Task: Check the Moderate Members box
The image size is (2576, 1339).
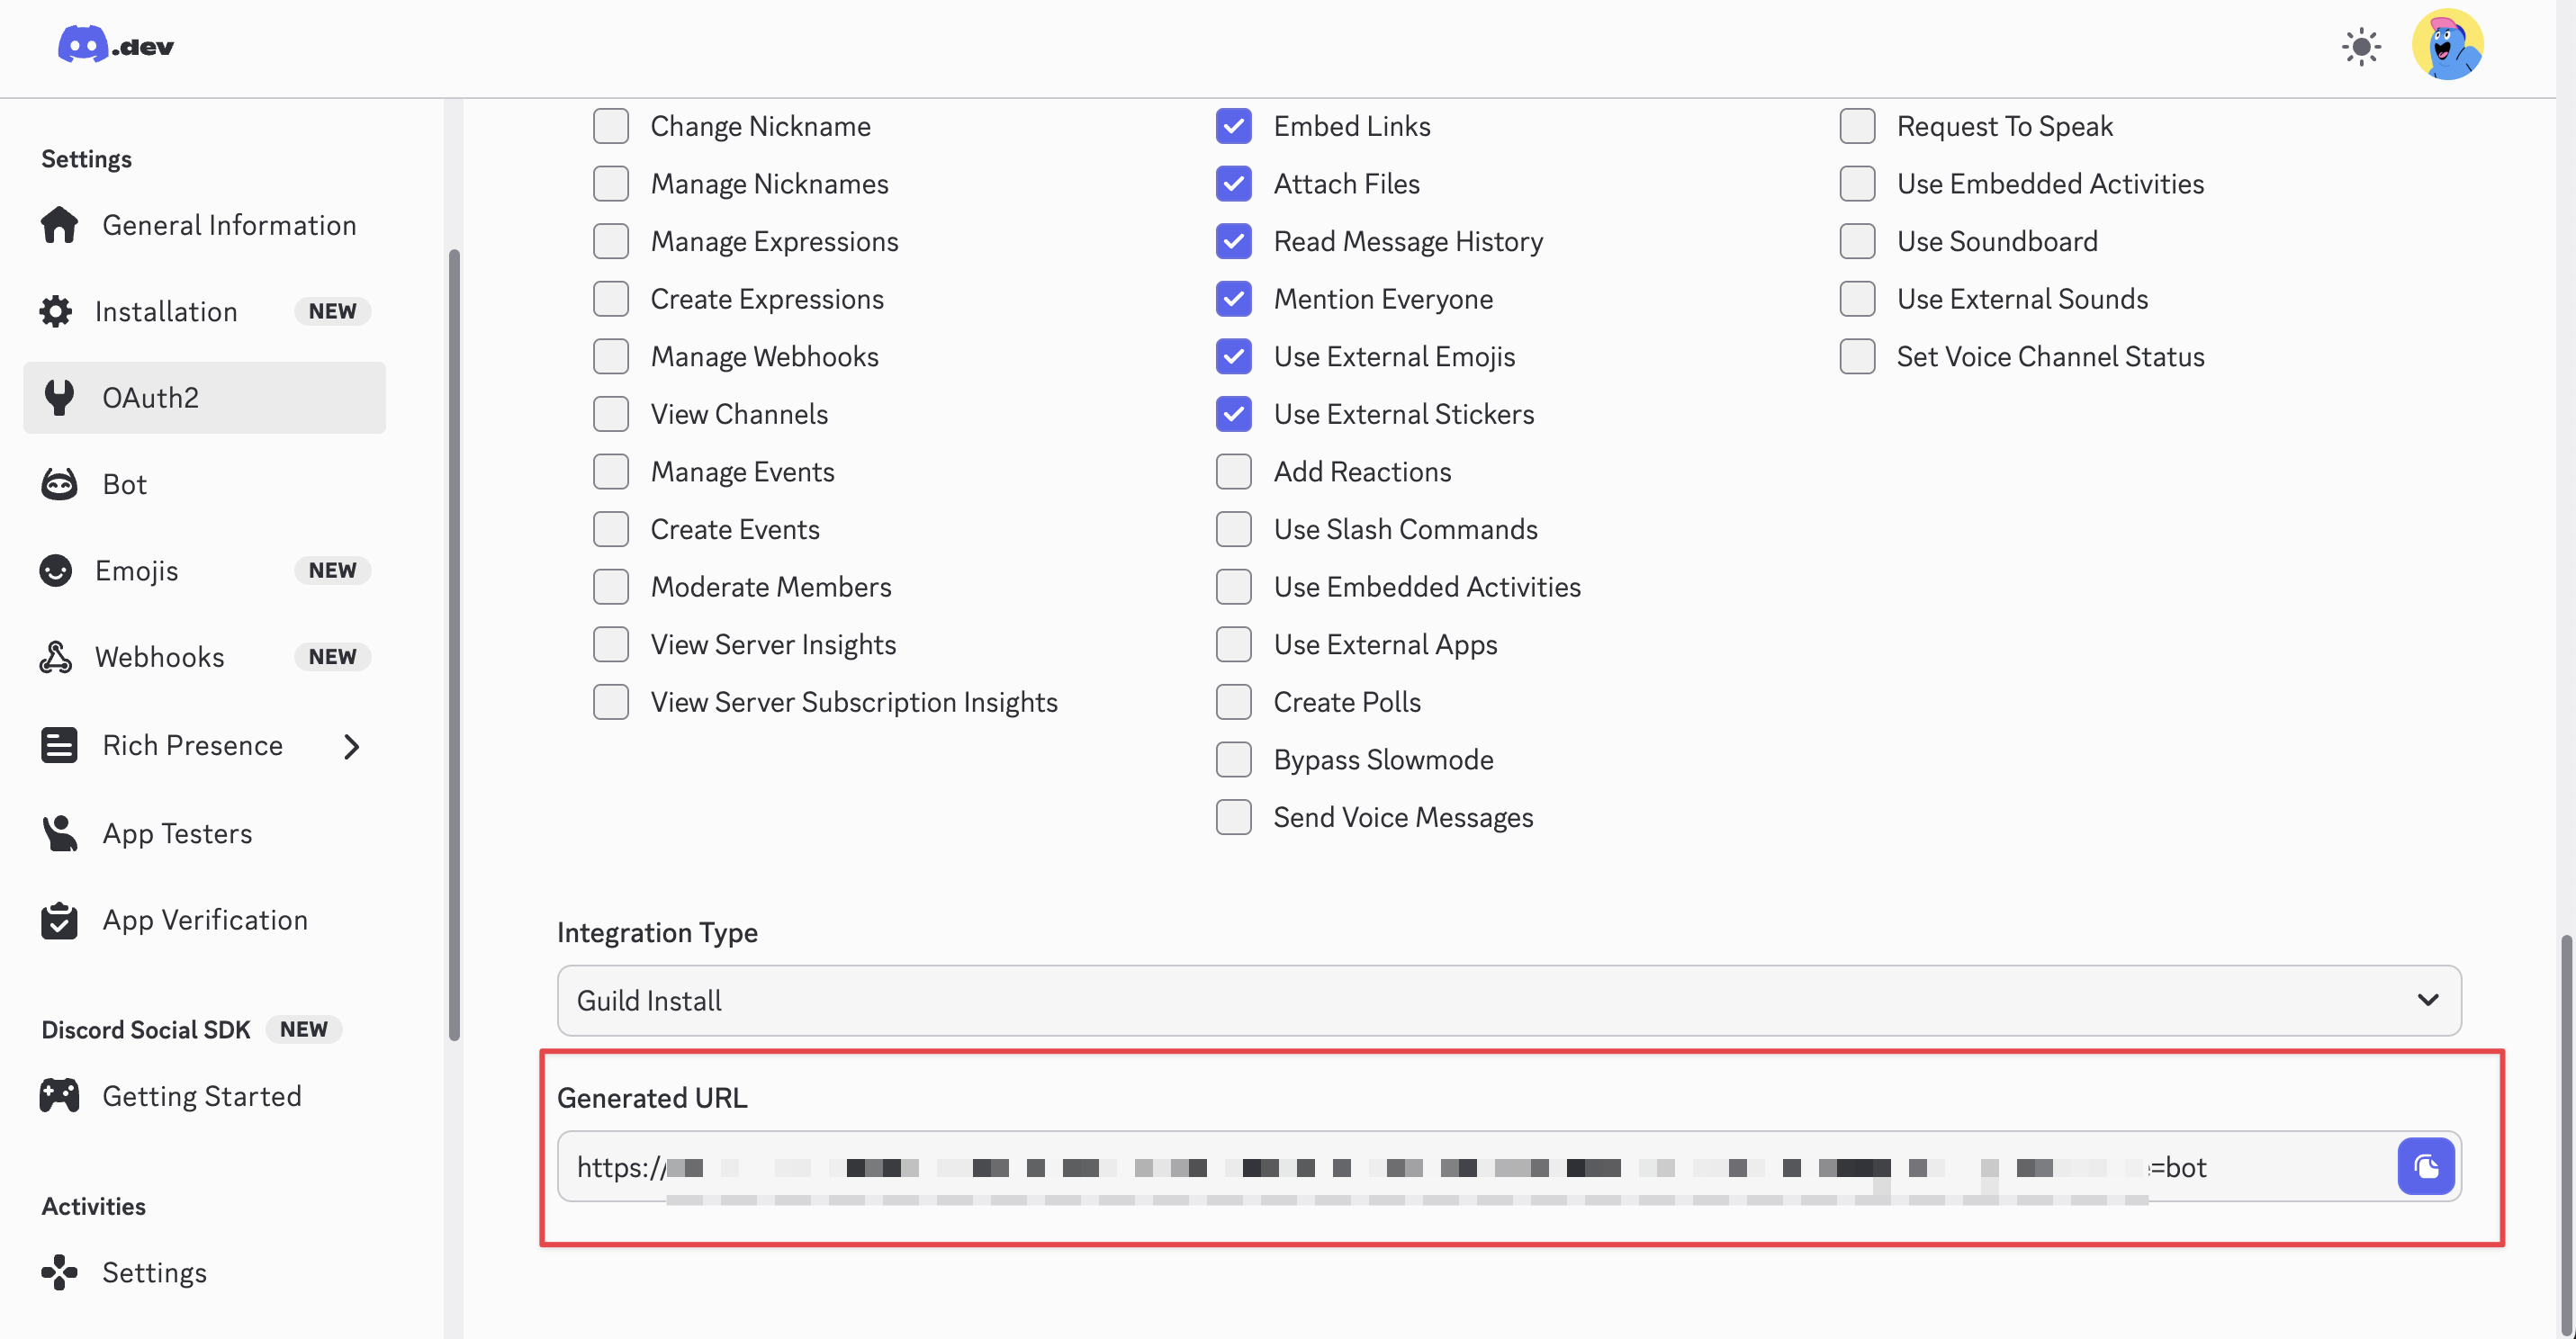Action: (611, 587)
